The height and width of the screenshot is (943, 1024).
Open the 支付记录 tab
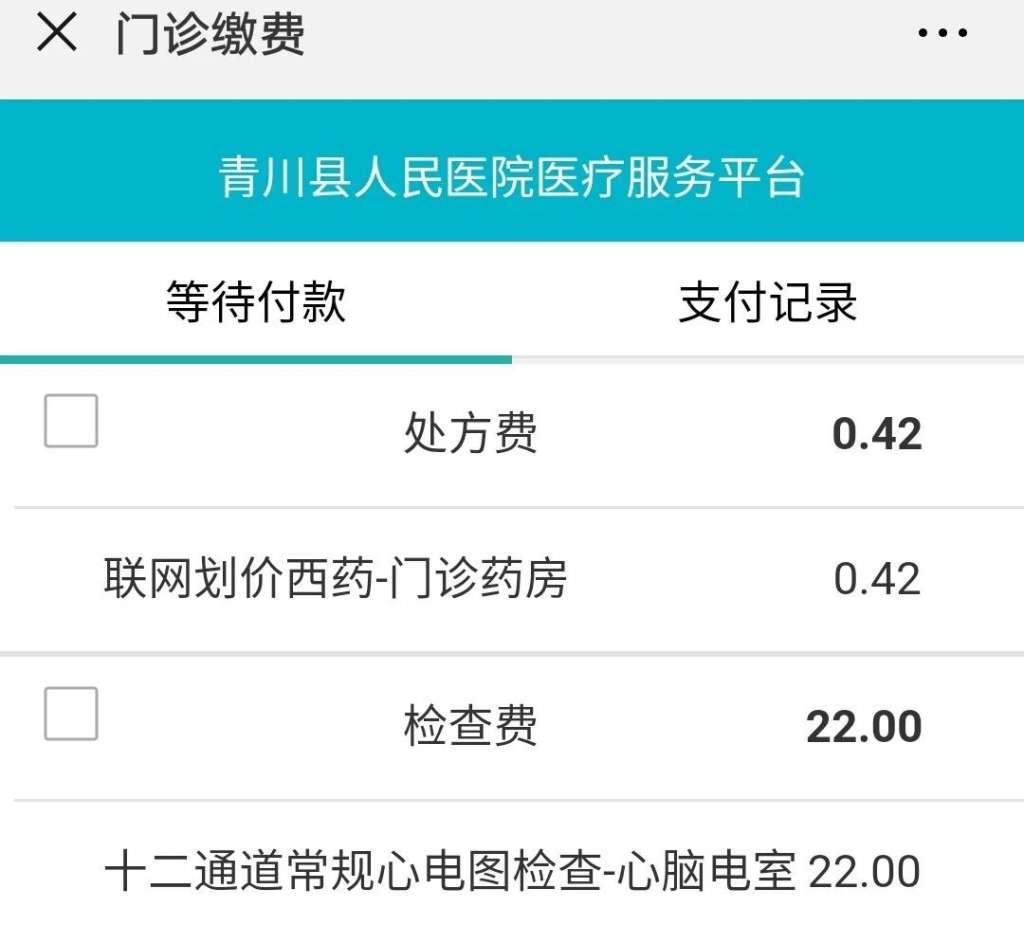pos(768,302)
